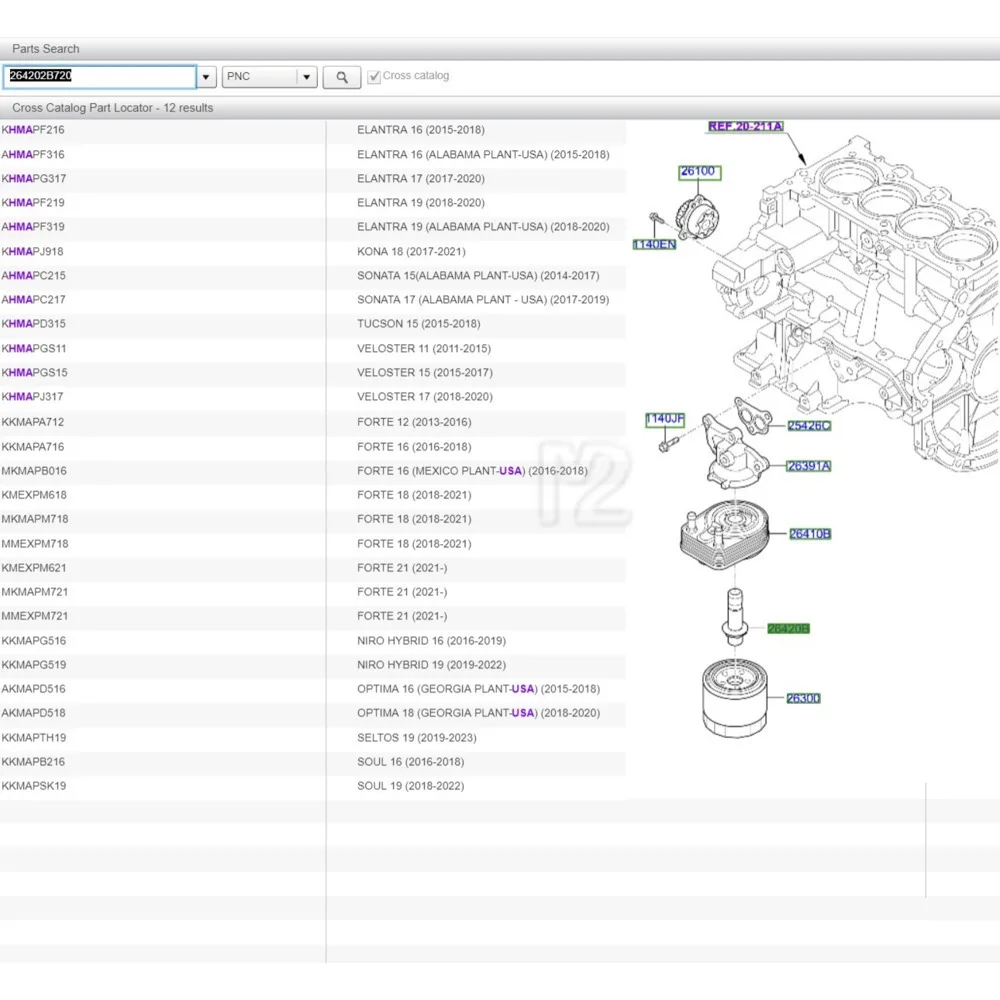Select part callout 26300 in diagram
This screenshot has height=1000, width=1000.
(x=803, y=698)
